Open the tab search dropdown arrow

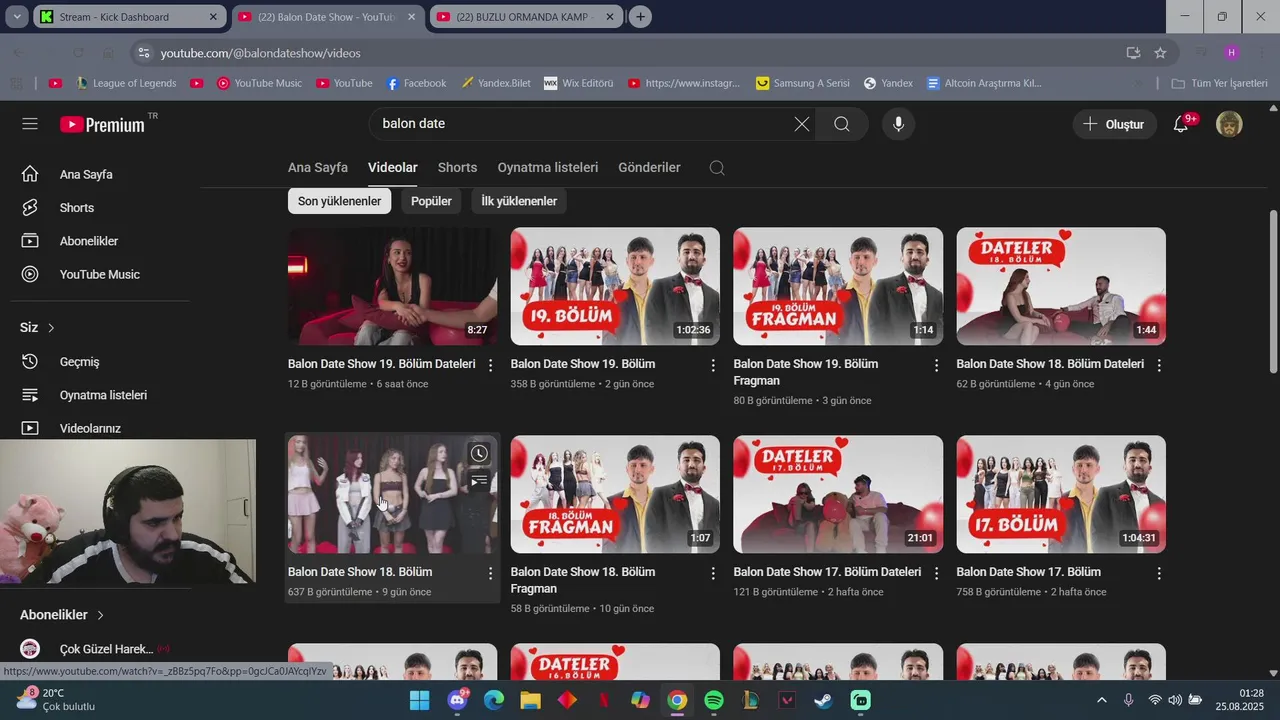[17, 17]
